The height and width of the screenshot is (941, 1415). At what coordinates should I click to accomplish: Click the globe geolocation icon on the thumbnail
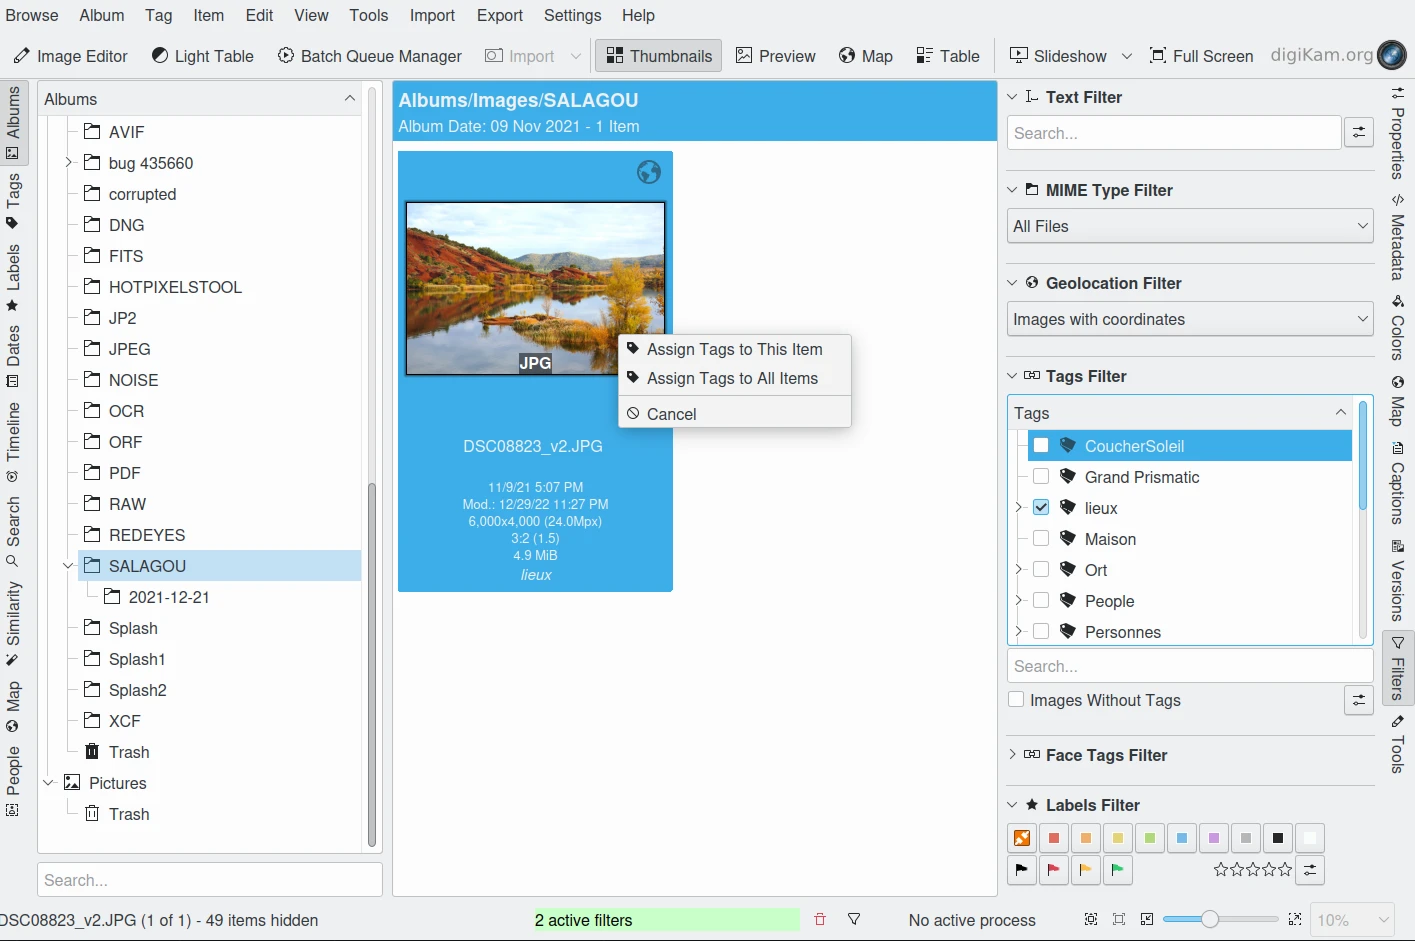(x=649, y=172)
